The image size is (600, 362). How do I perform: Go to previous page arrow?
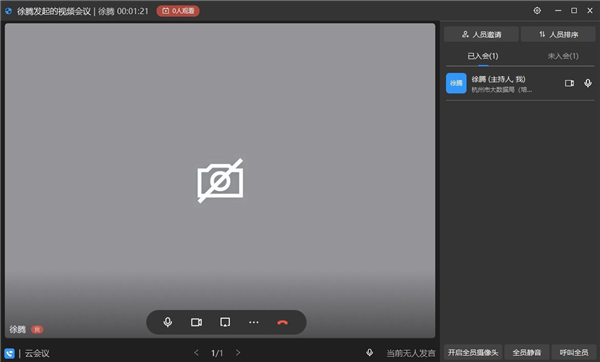(x=196, y=352)
